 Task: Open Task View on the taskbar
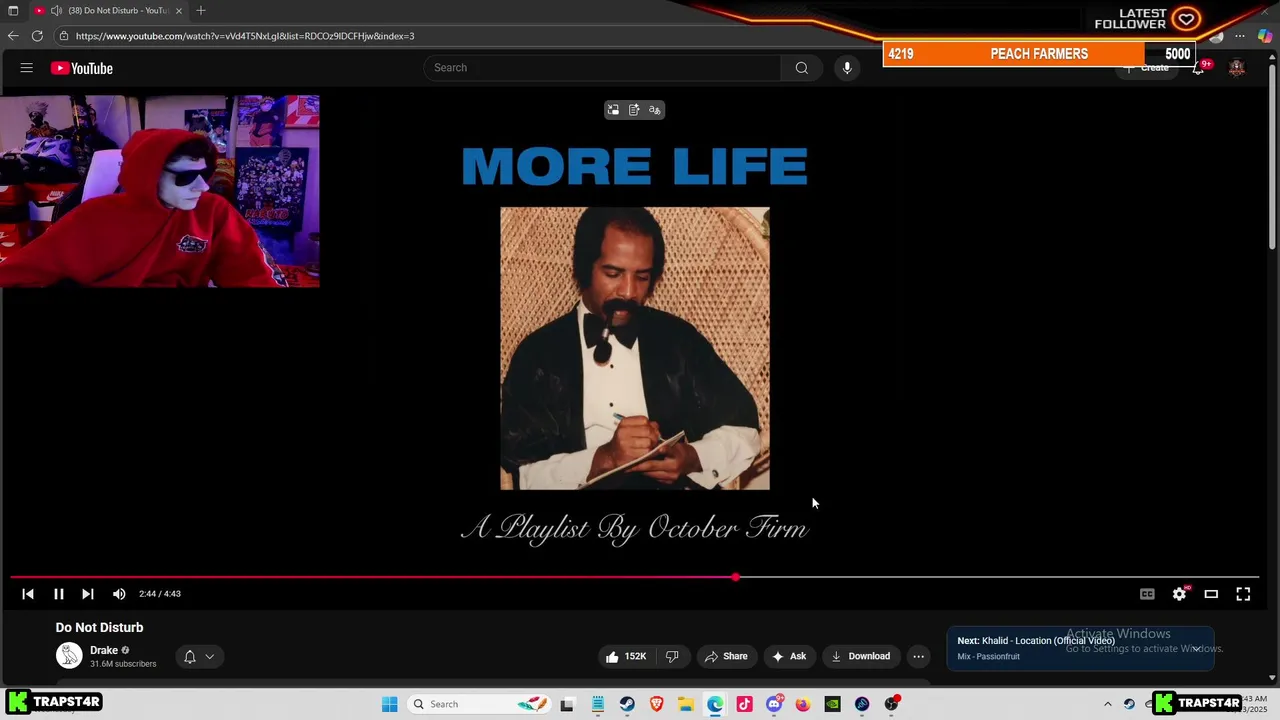(567, 704)
